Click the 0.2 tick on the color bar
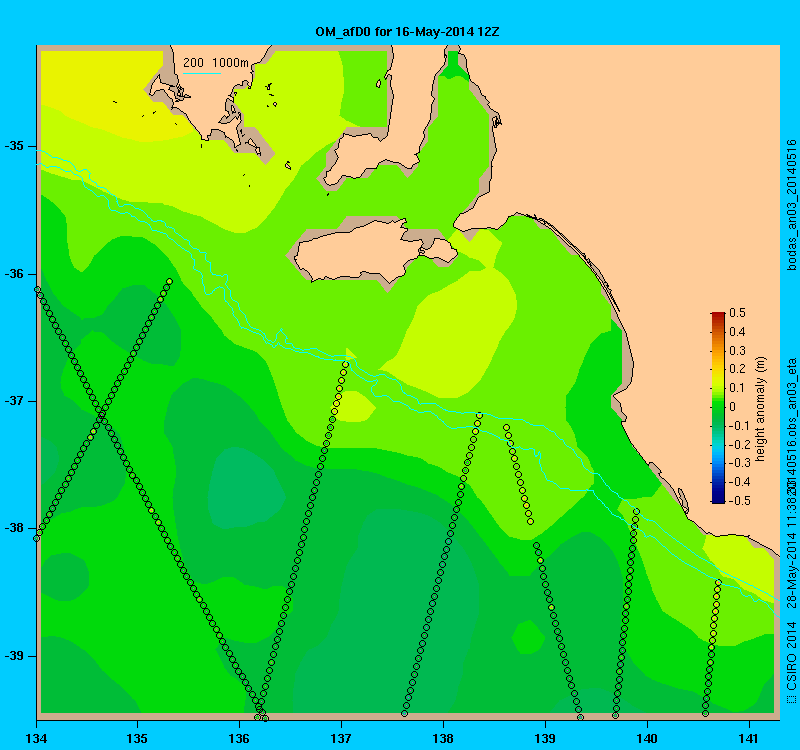Viewport: 800px width, 750px height. click(x=737, y=369)
